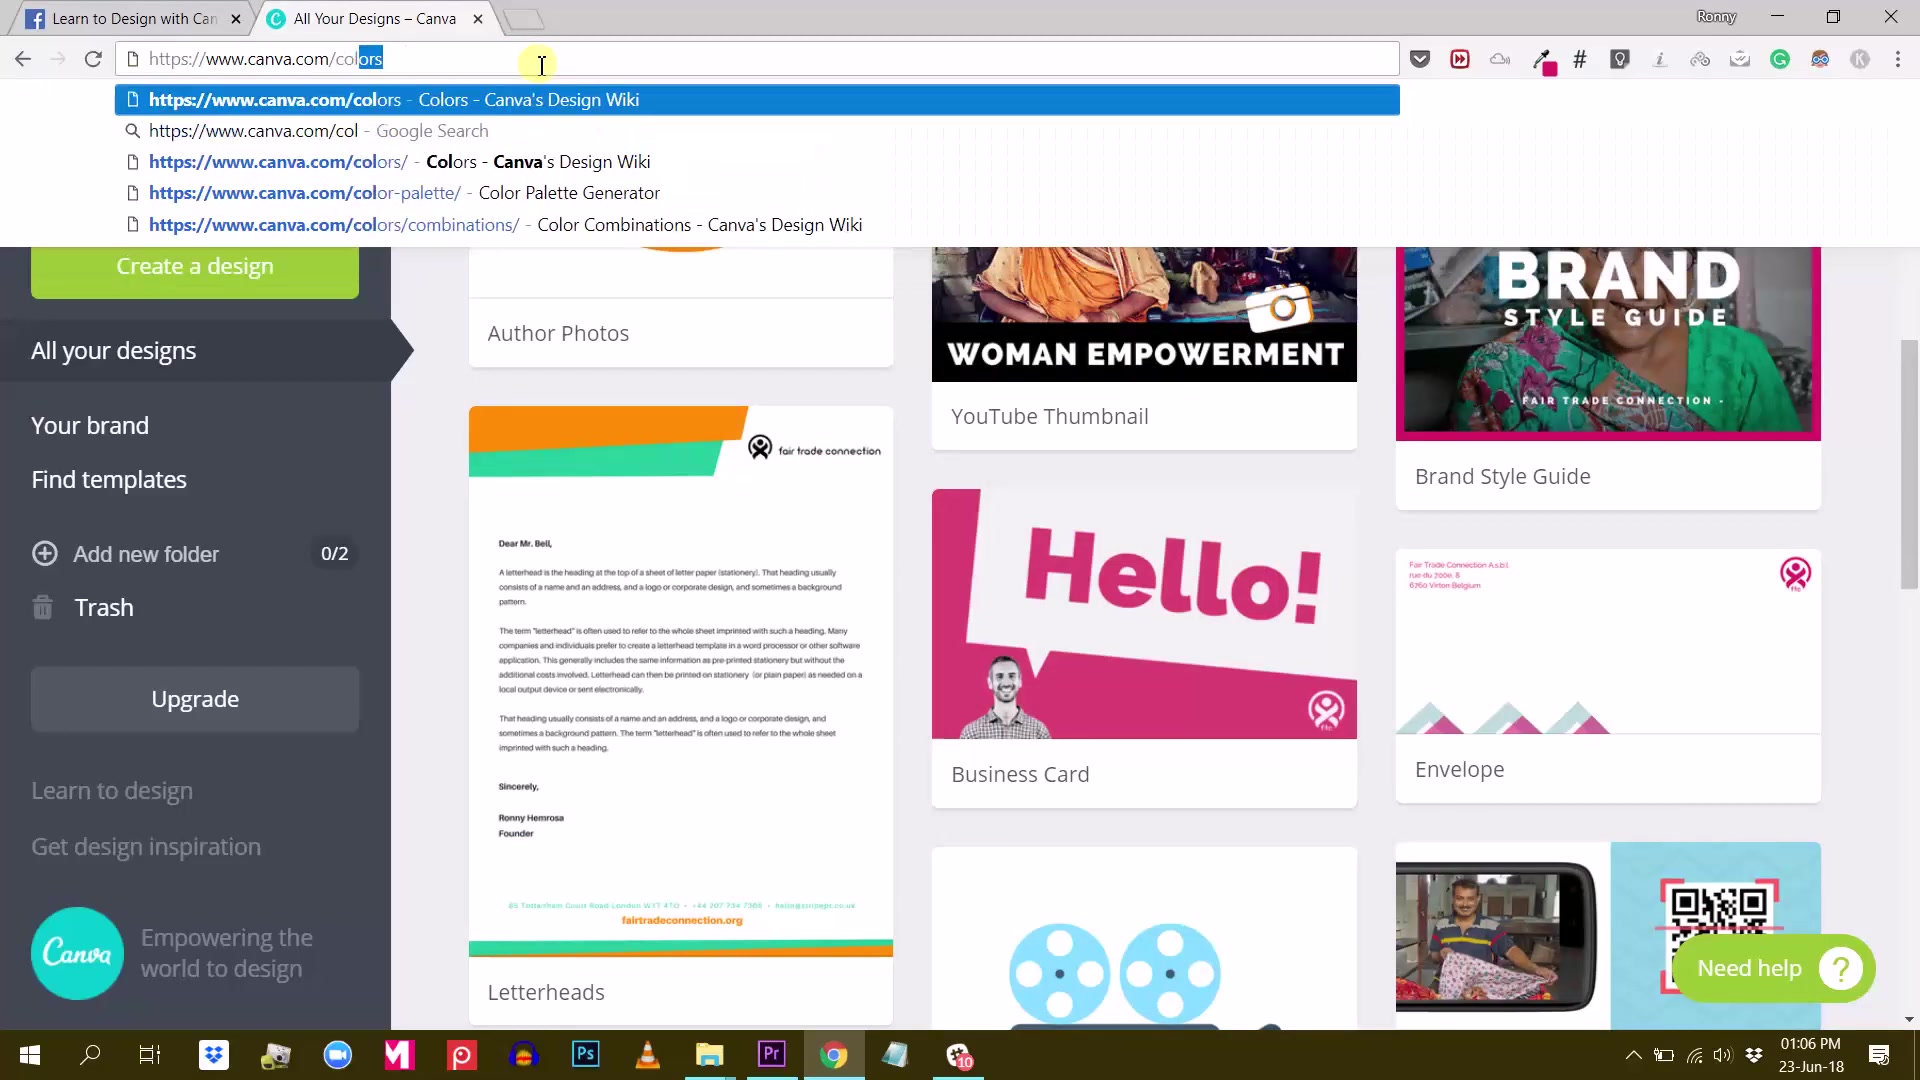Go to Your brand

(90, 425)
